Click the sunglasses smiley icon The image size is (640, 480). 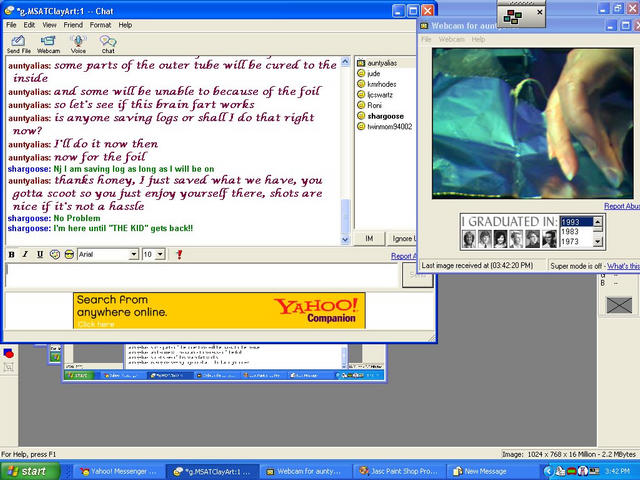click(69, 254)
